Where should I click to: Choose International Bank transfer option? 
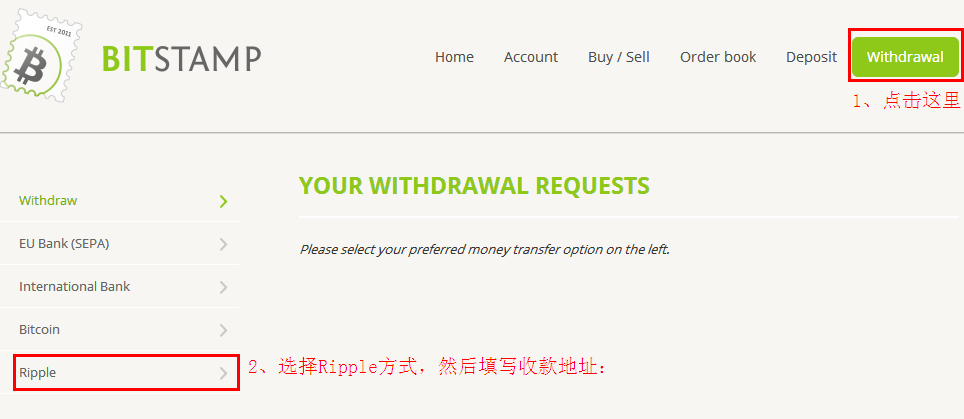119,286
